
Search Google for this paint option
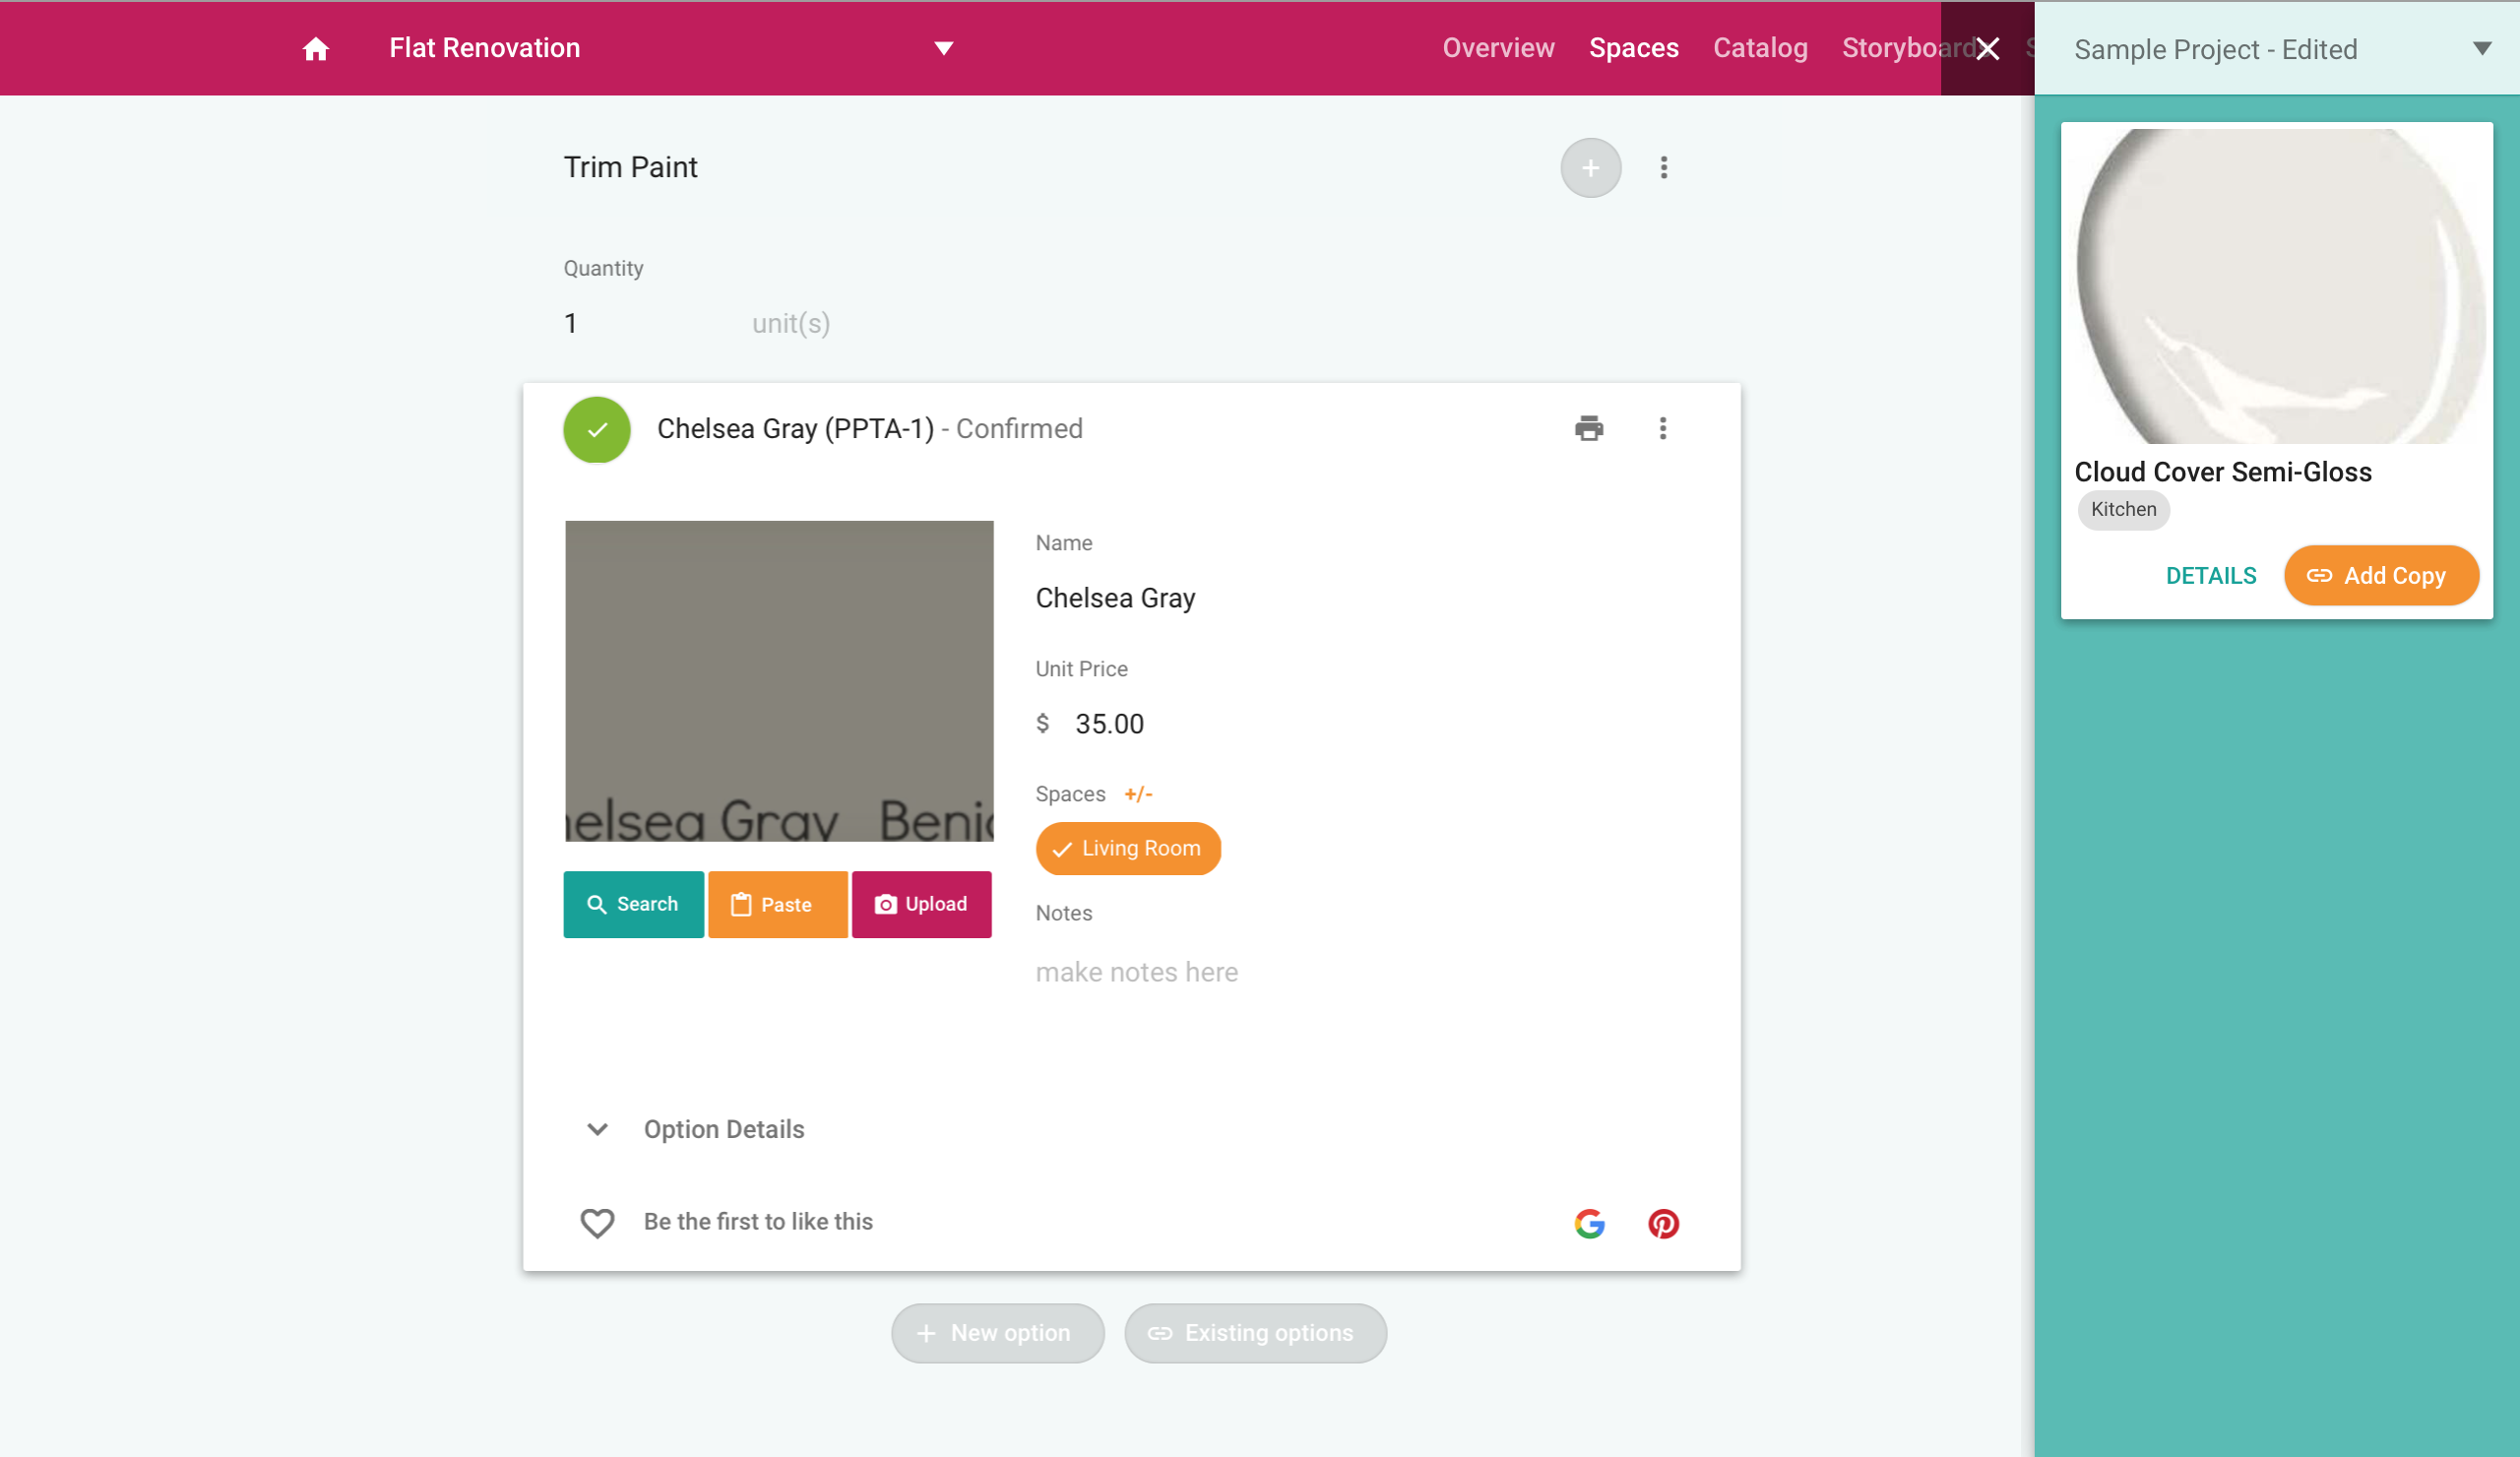click(1589, 1223)
